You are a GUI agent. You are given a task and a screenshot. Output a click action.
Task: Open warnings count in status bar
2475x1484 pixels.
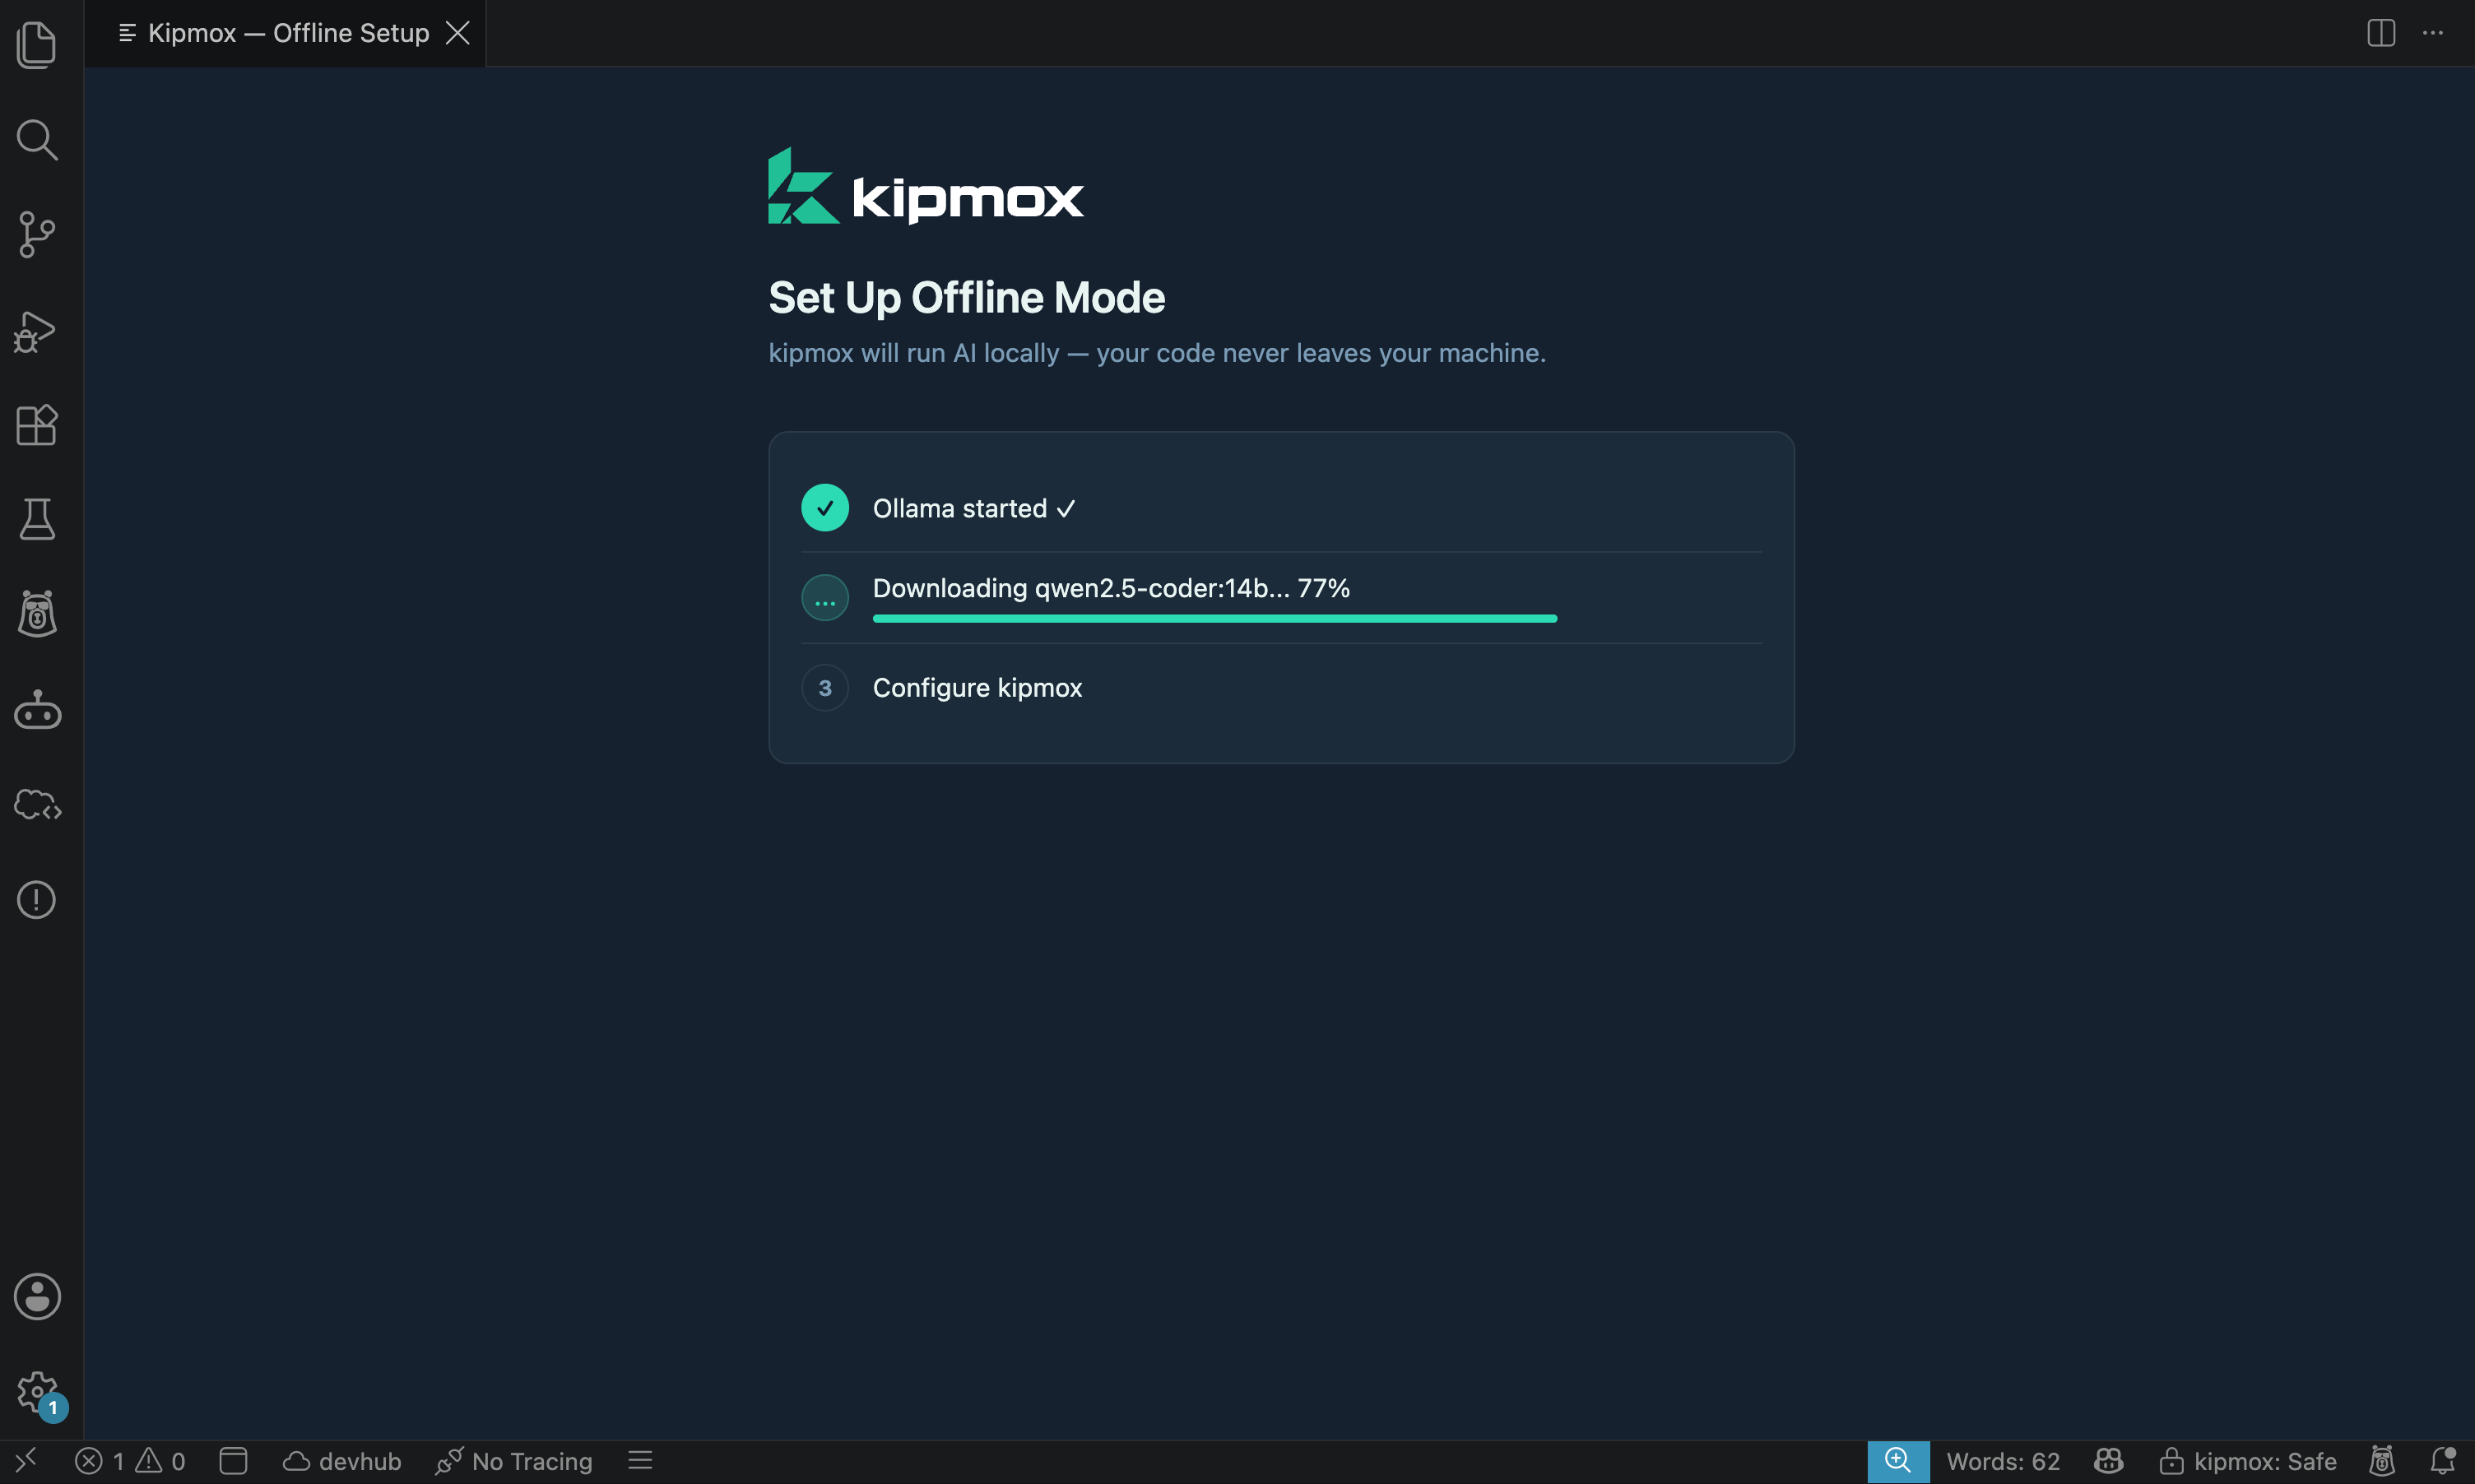(160, 1461)
